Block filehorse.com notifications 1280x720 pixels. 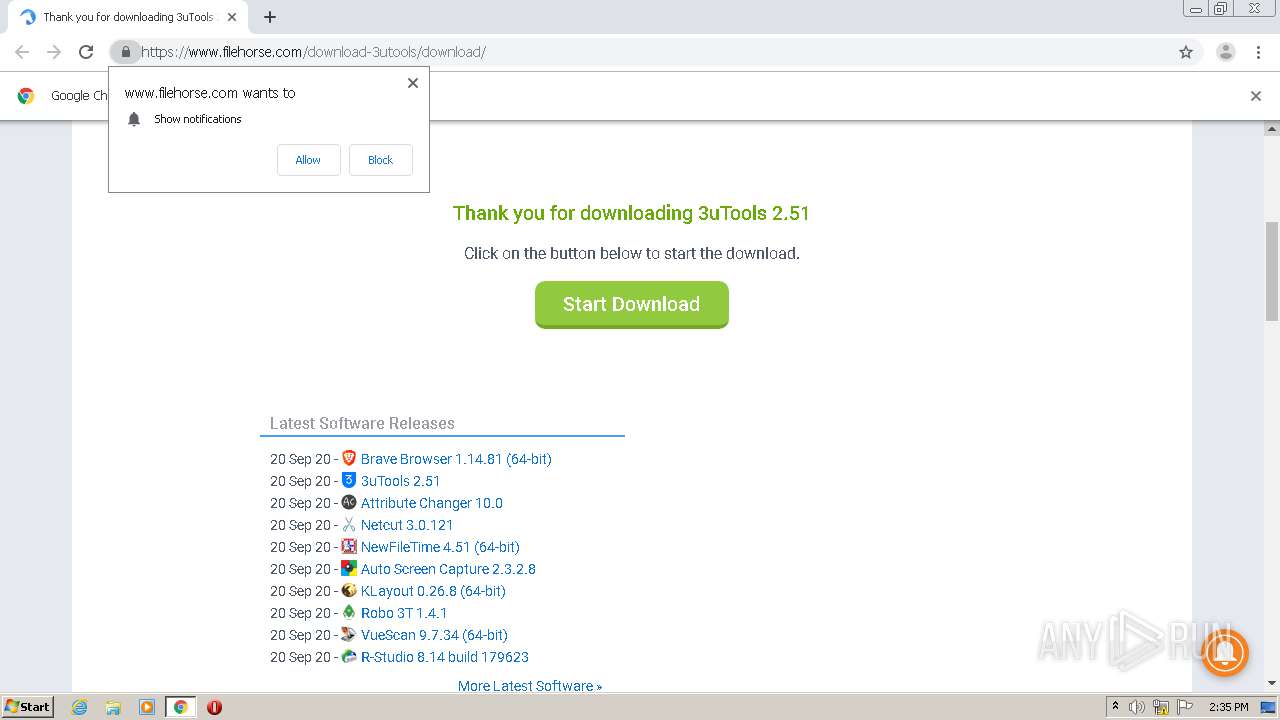(x=380, y=160)
